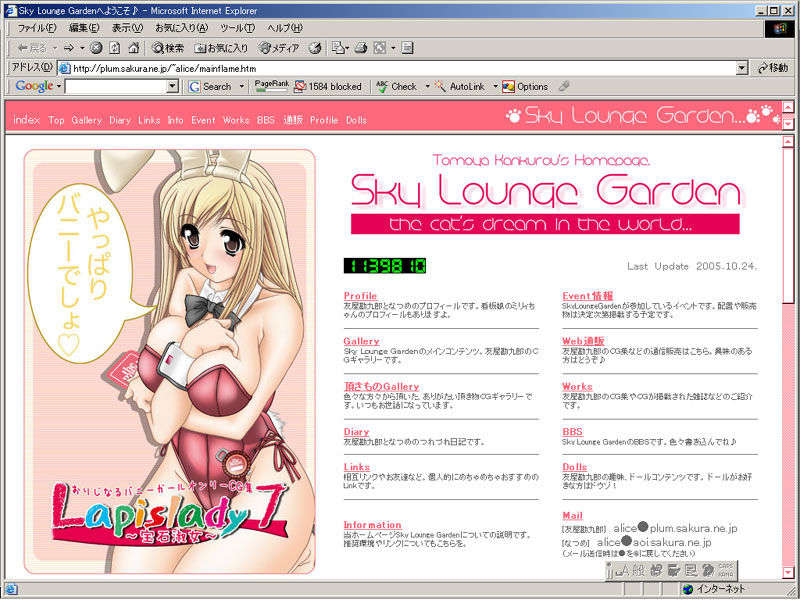800x600 pixels.
Task: Open Google toolbar Options
Action: coord(525,87)
